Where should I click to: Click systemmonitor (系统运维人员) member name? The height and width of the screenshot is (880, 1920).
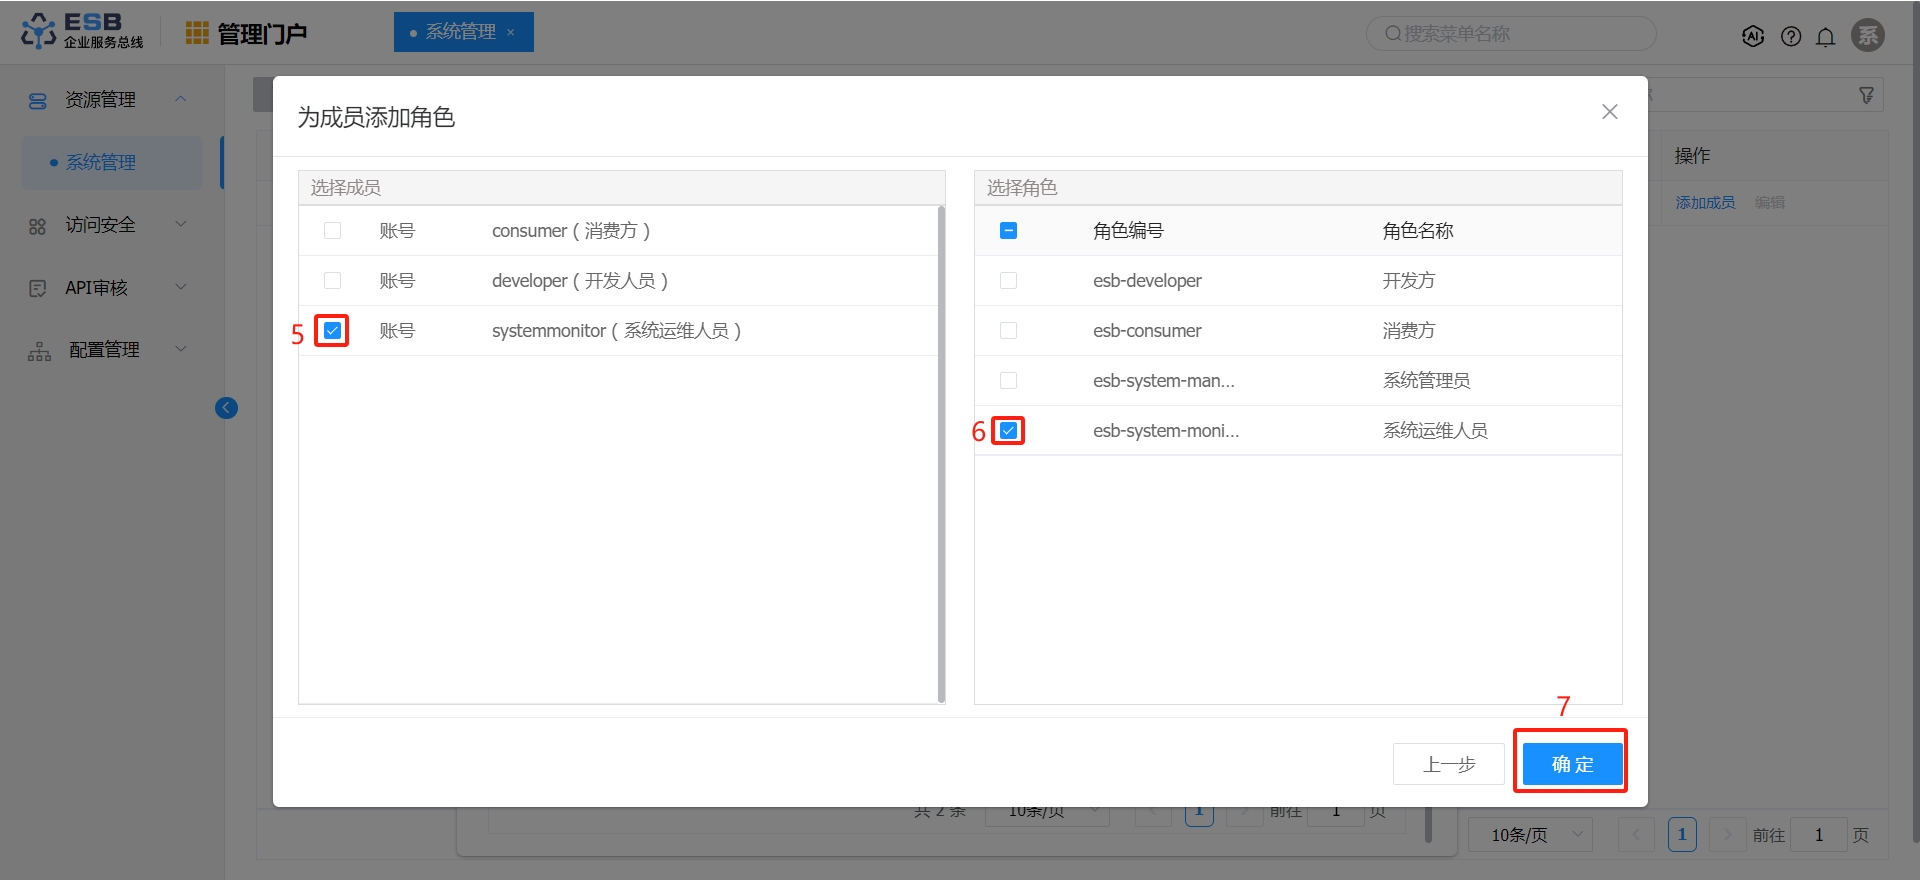(x=617, y=331)
